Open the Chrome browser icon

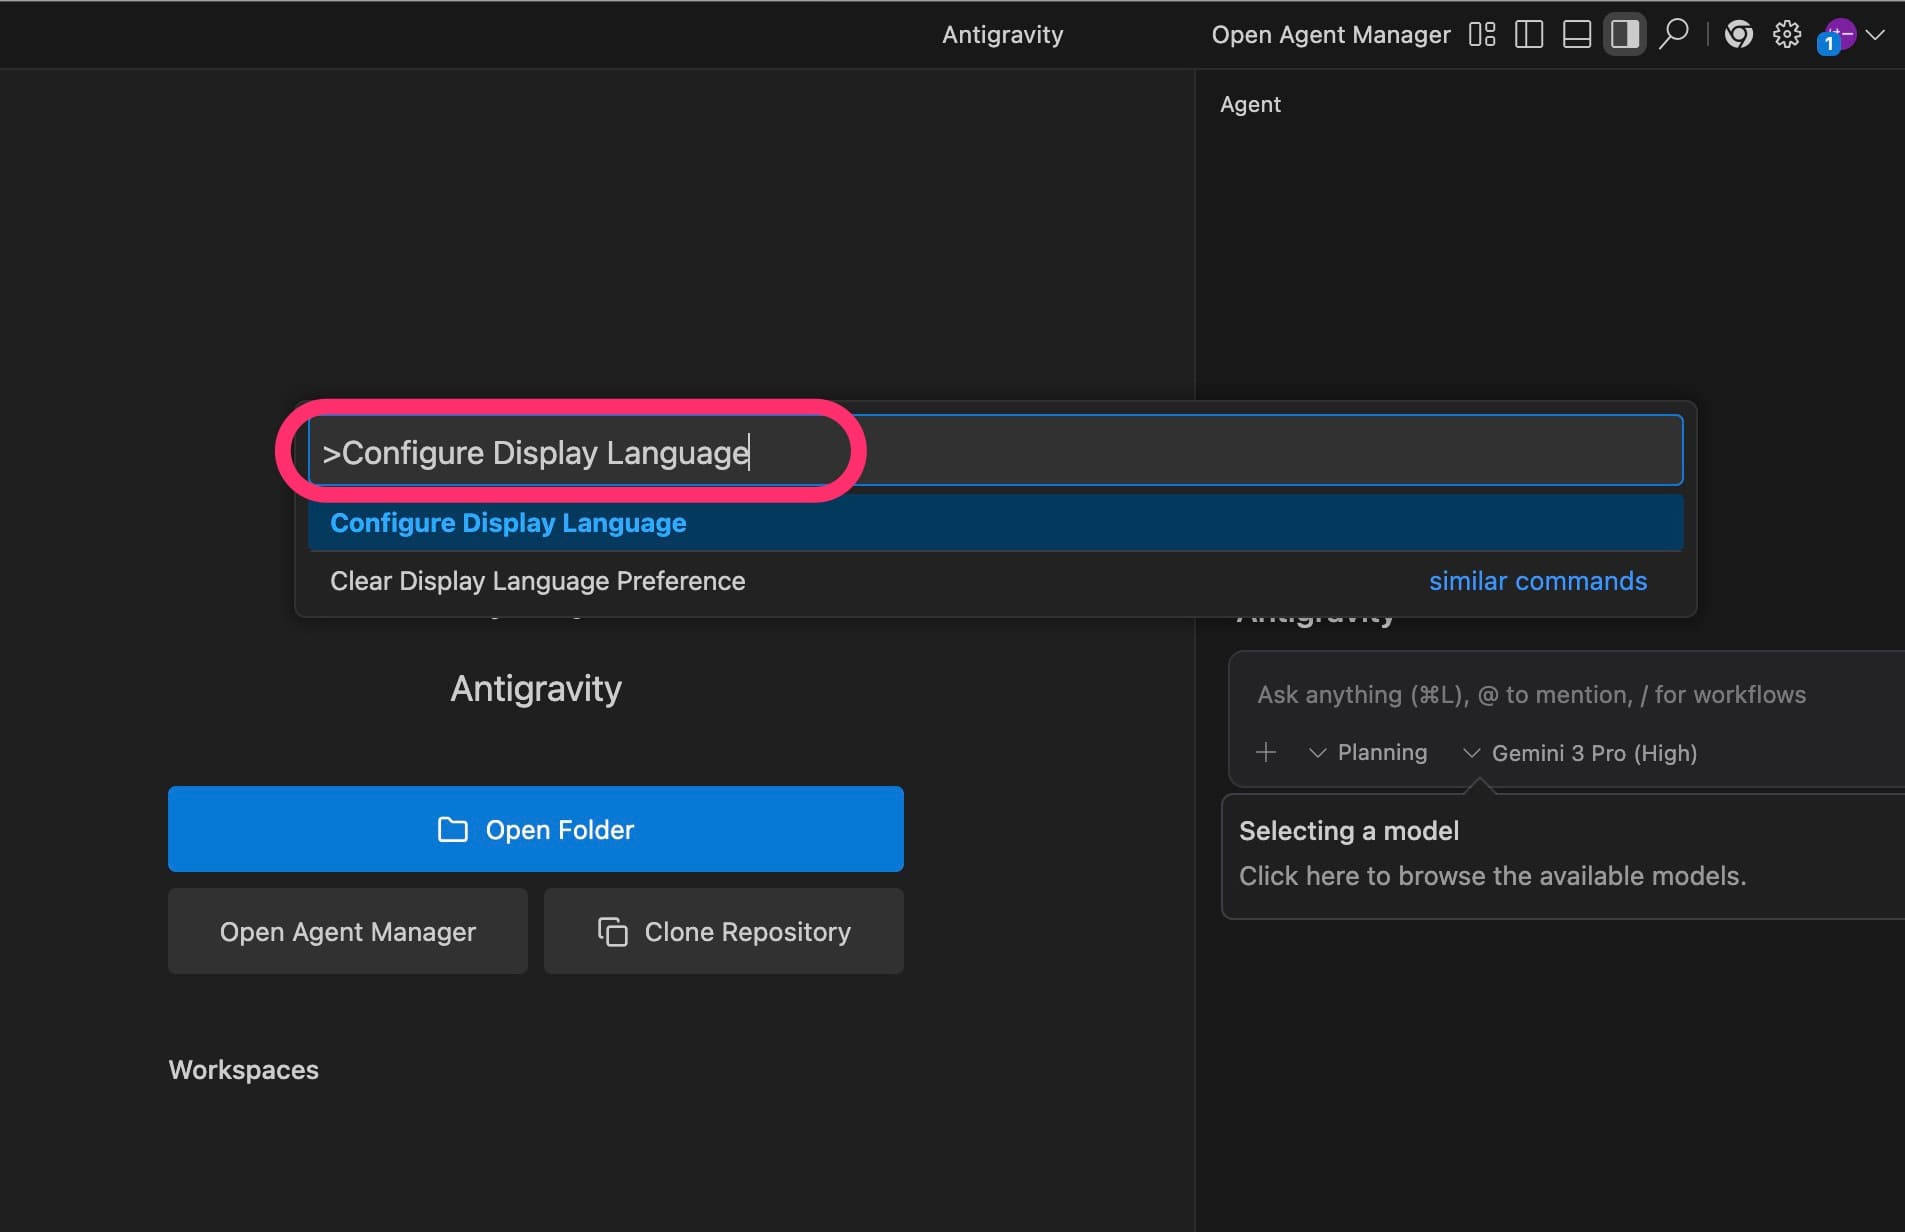[1739, 35]
